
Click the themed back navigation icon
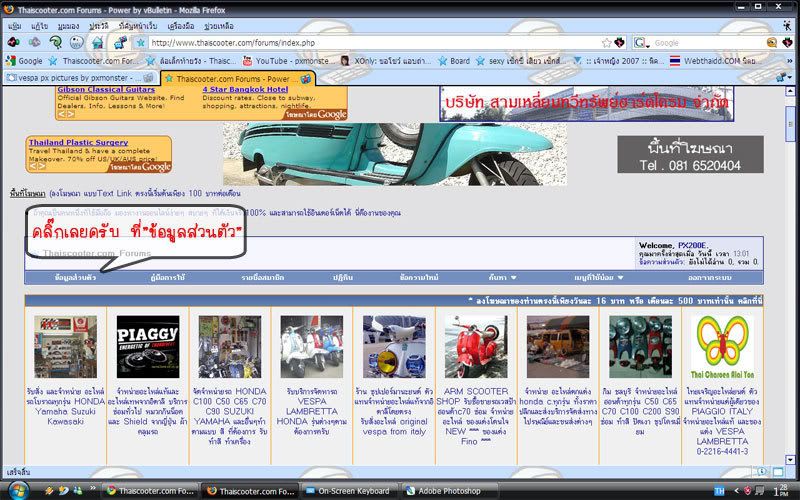13,43
